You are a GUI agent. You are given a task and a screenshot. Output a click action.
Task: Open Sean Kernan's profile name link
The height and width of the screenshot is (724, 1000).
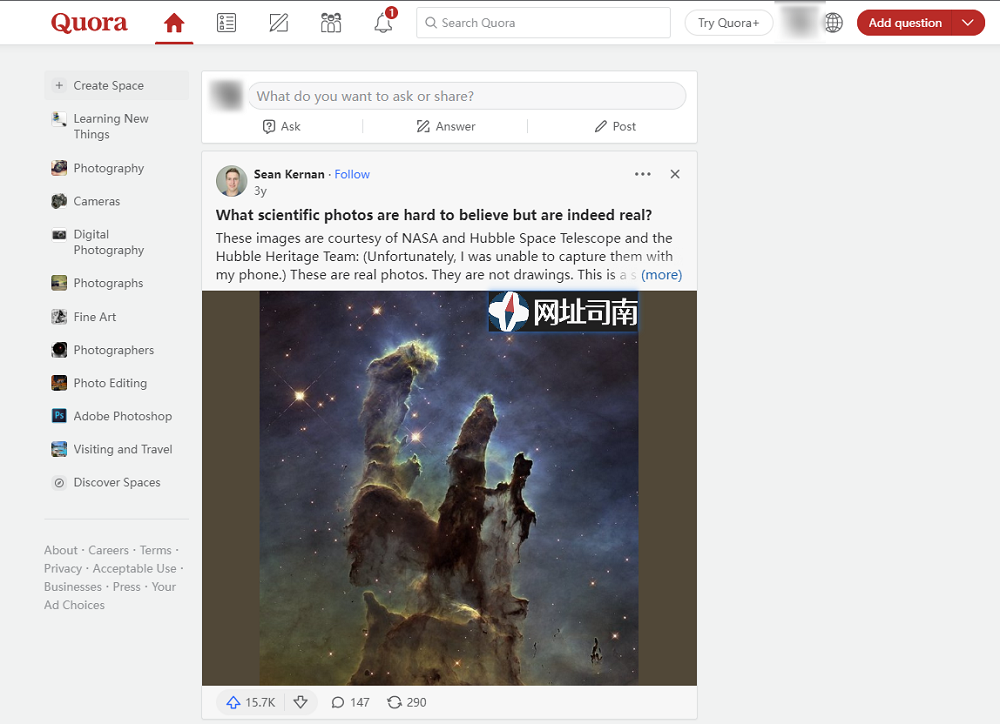pos(289,174)
